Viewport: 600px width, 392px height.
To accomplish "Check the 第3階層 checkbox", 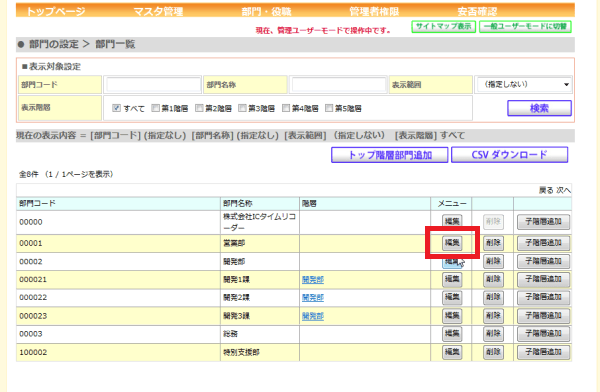I will coord(242,108).
